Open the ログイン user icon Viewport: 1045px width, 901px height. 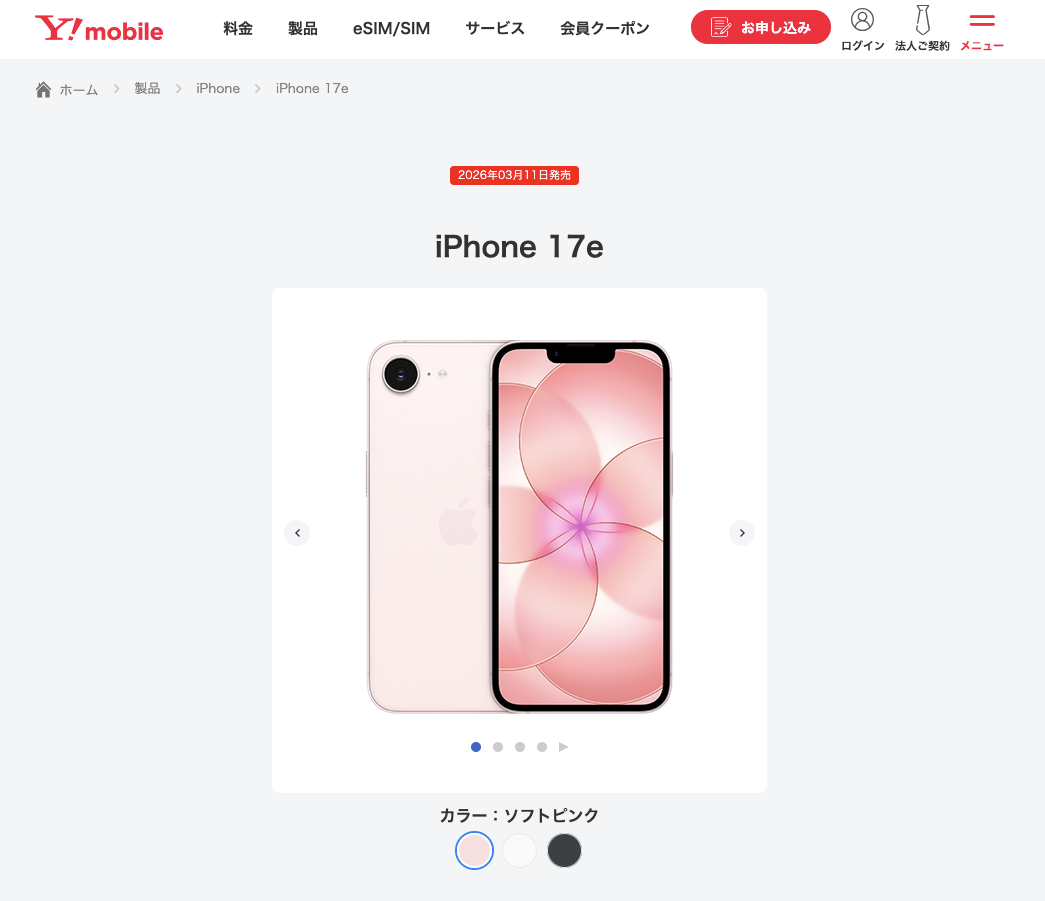tap(862, 20)
